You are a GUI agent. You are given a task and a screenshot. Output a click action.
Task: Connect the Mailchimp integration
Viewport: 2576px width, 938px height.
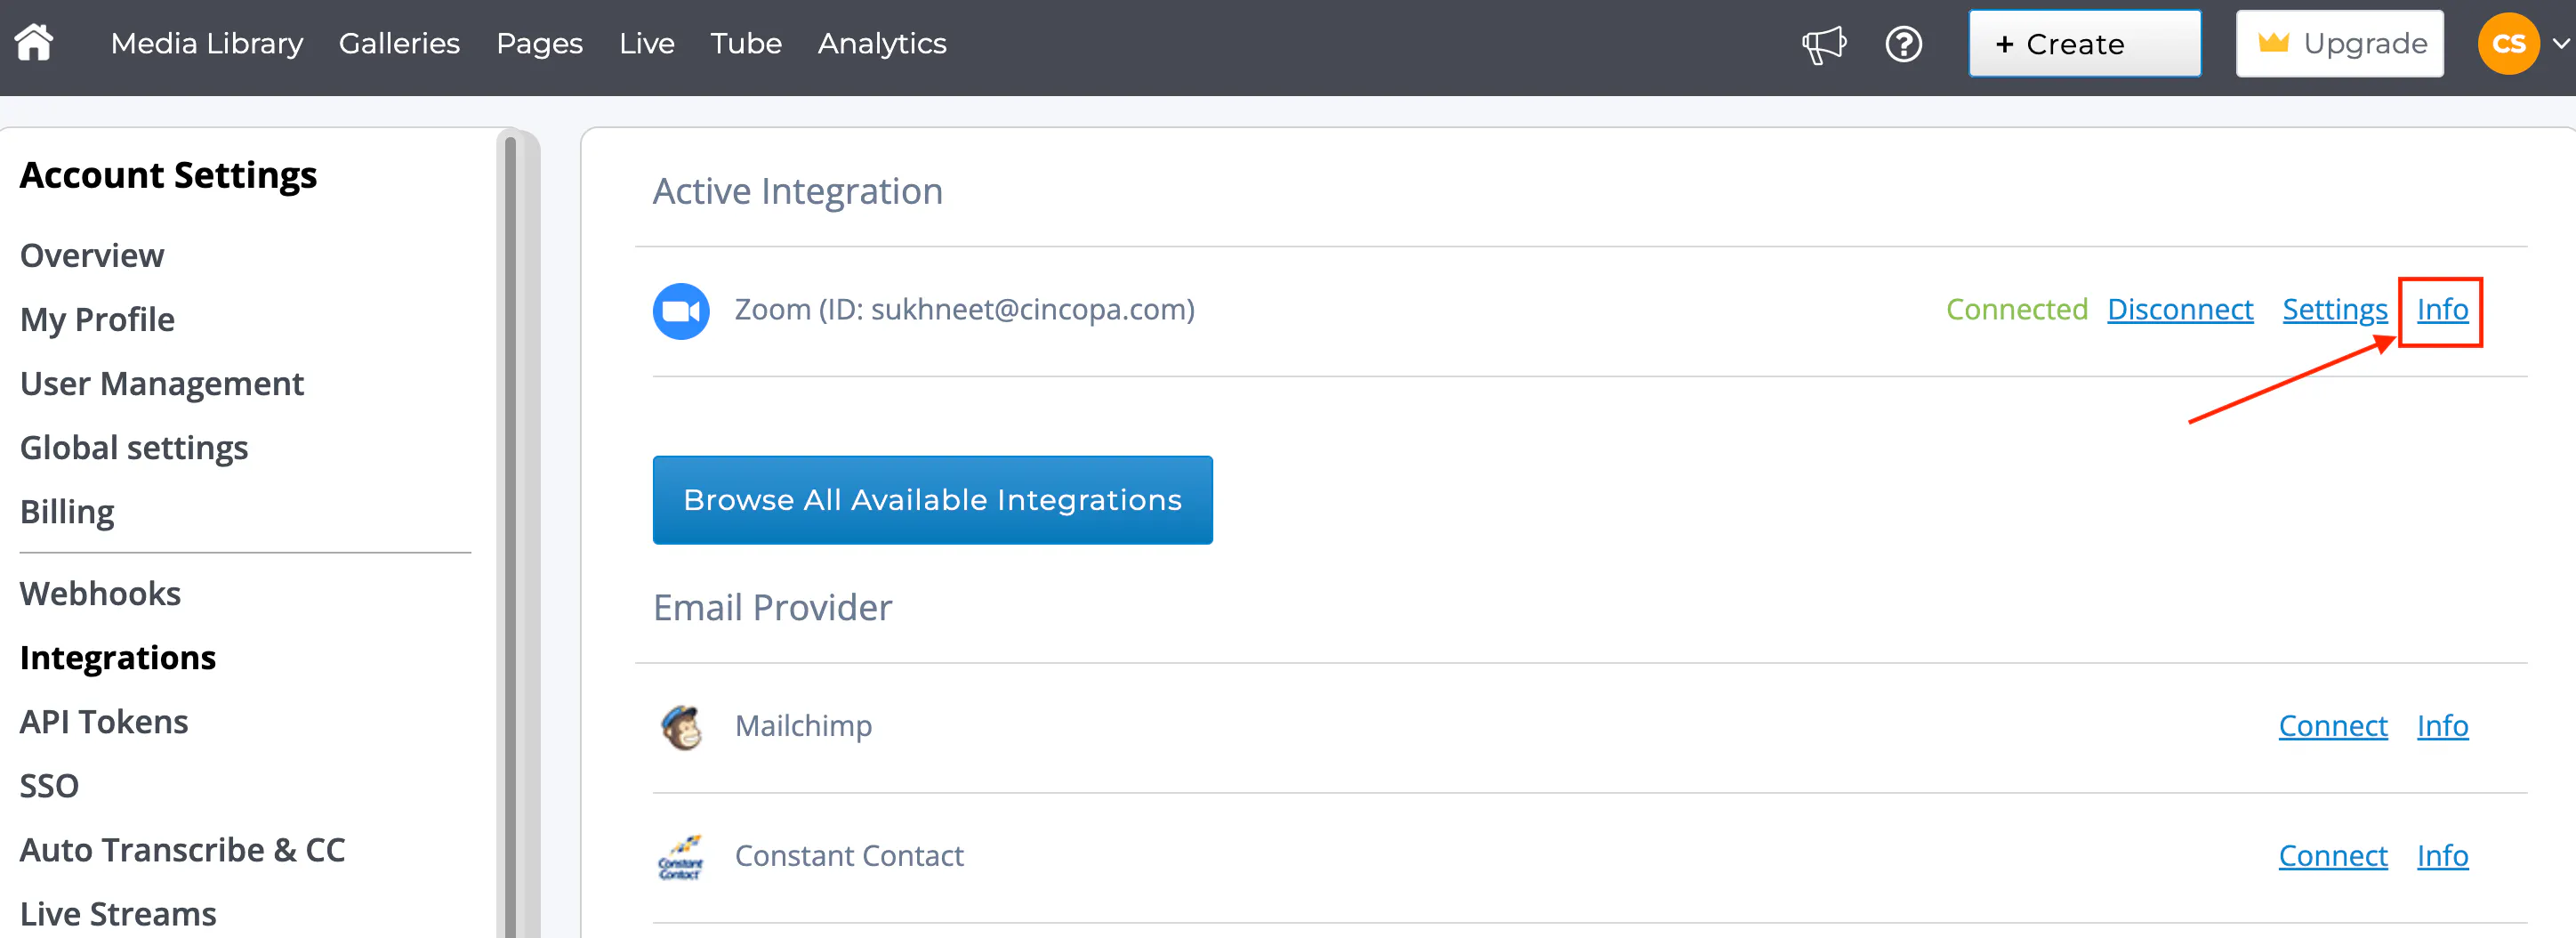(2333, 726)
